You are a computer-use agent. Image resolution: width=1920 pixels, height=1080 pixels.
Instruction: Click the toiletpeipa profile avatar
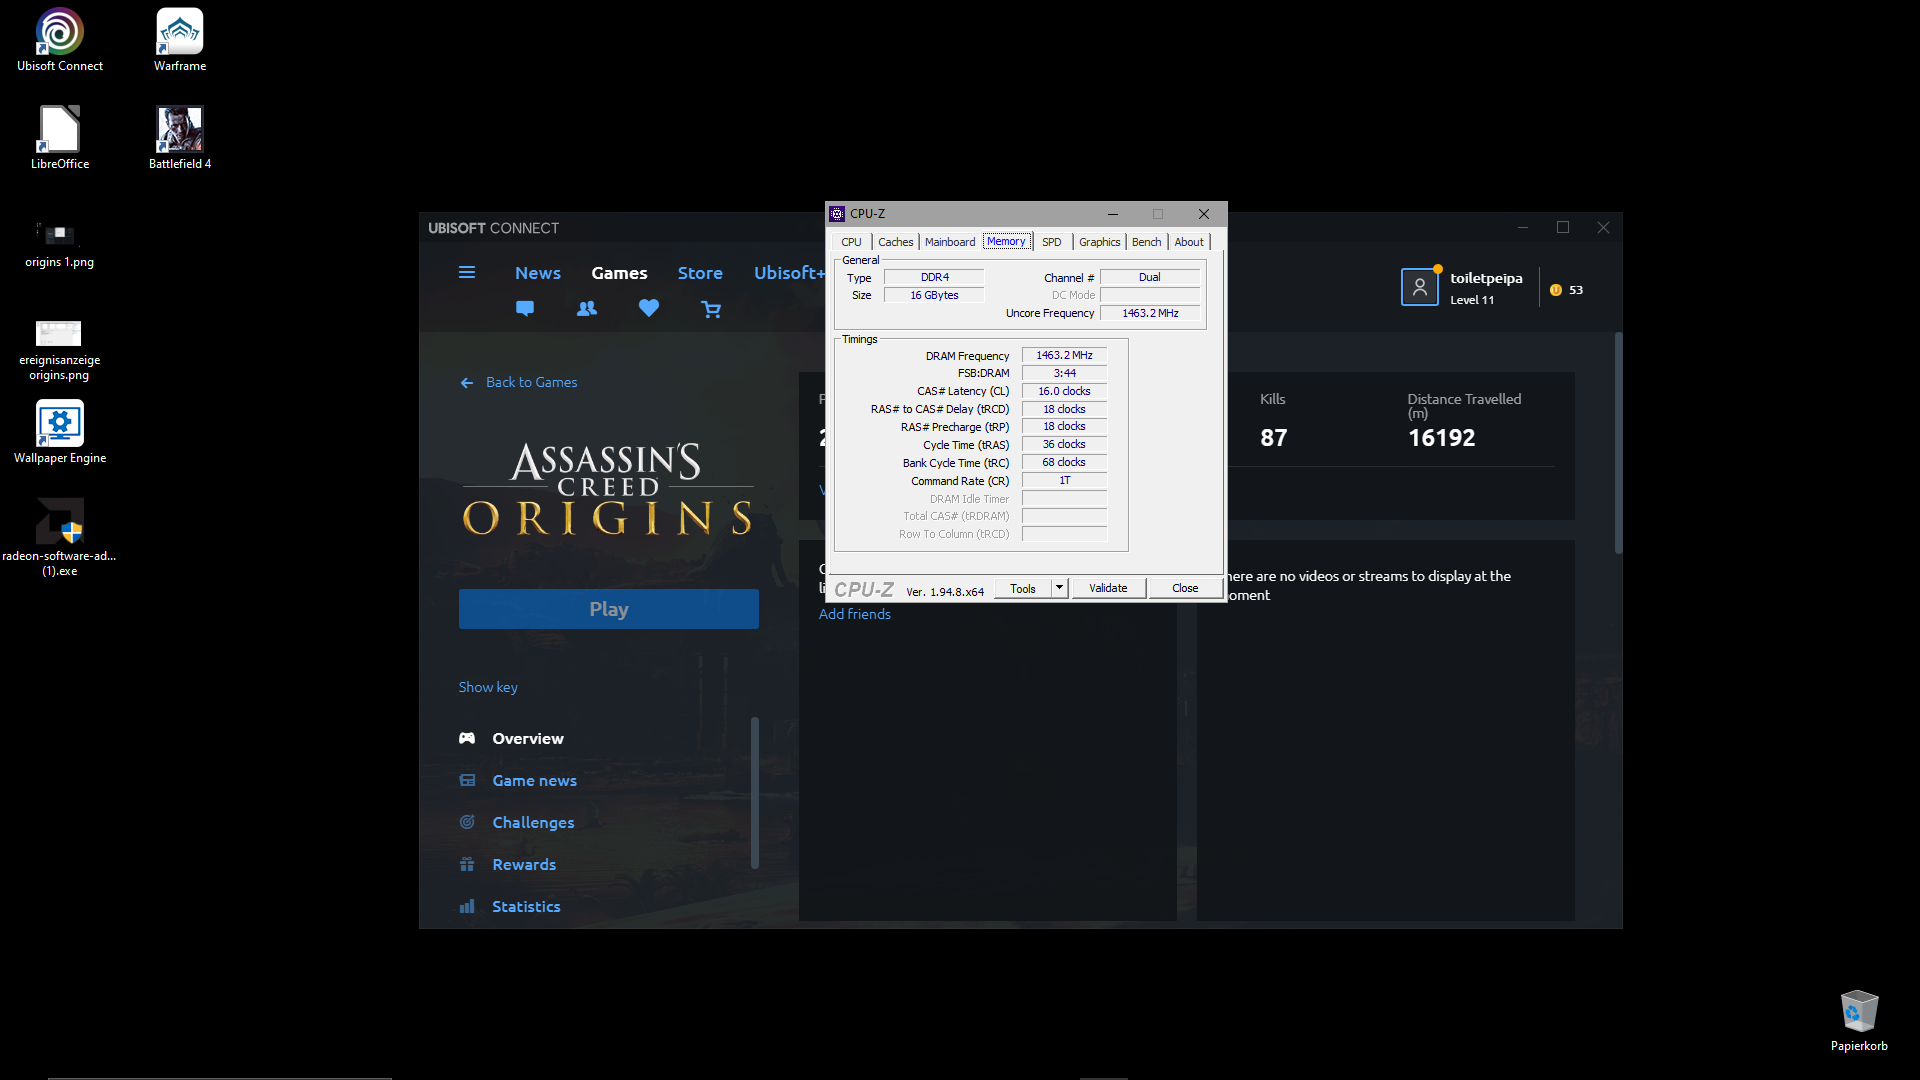pyautogui.click(x=1420, y=287)
